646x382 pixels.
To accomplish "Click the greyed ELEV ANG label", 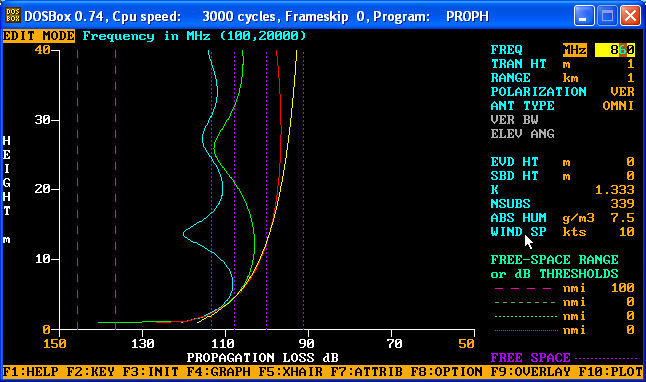I will pos(522,134).
